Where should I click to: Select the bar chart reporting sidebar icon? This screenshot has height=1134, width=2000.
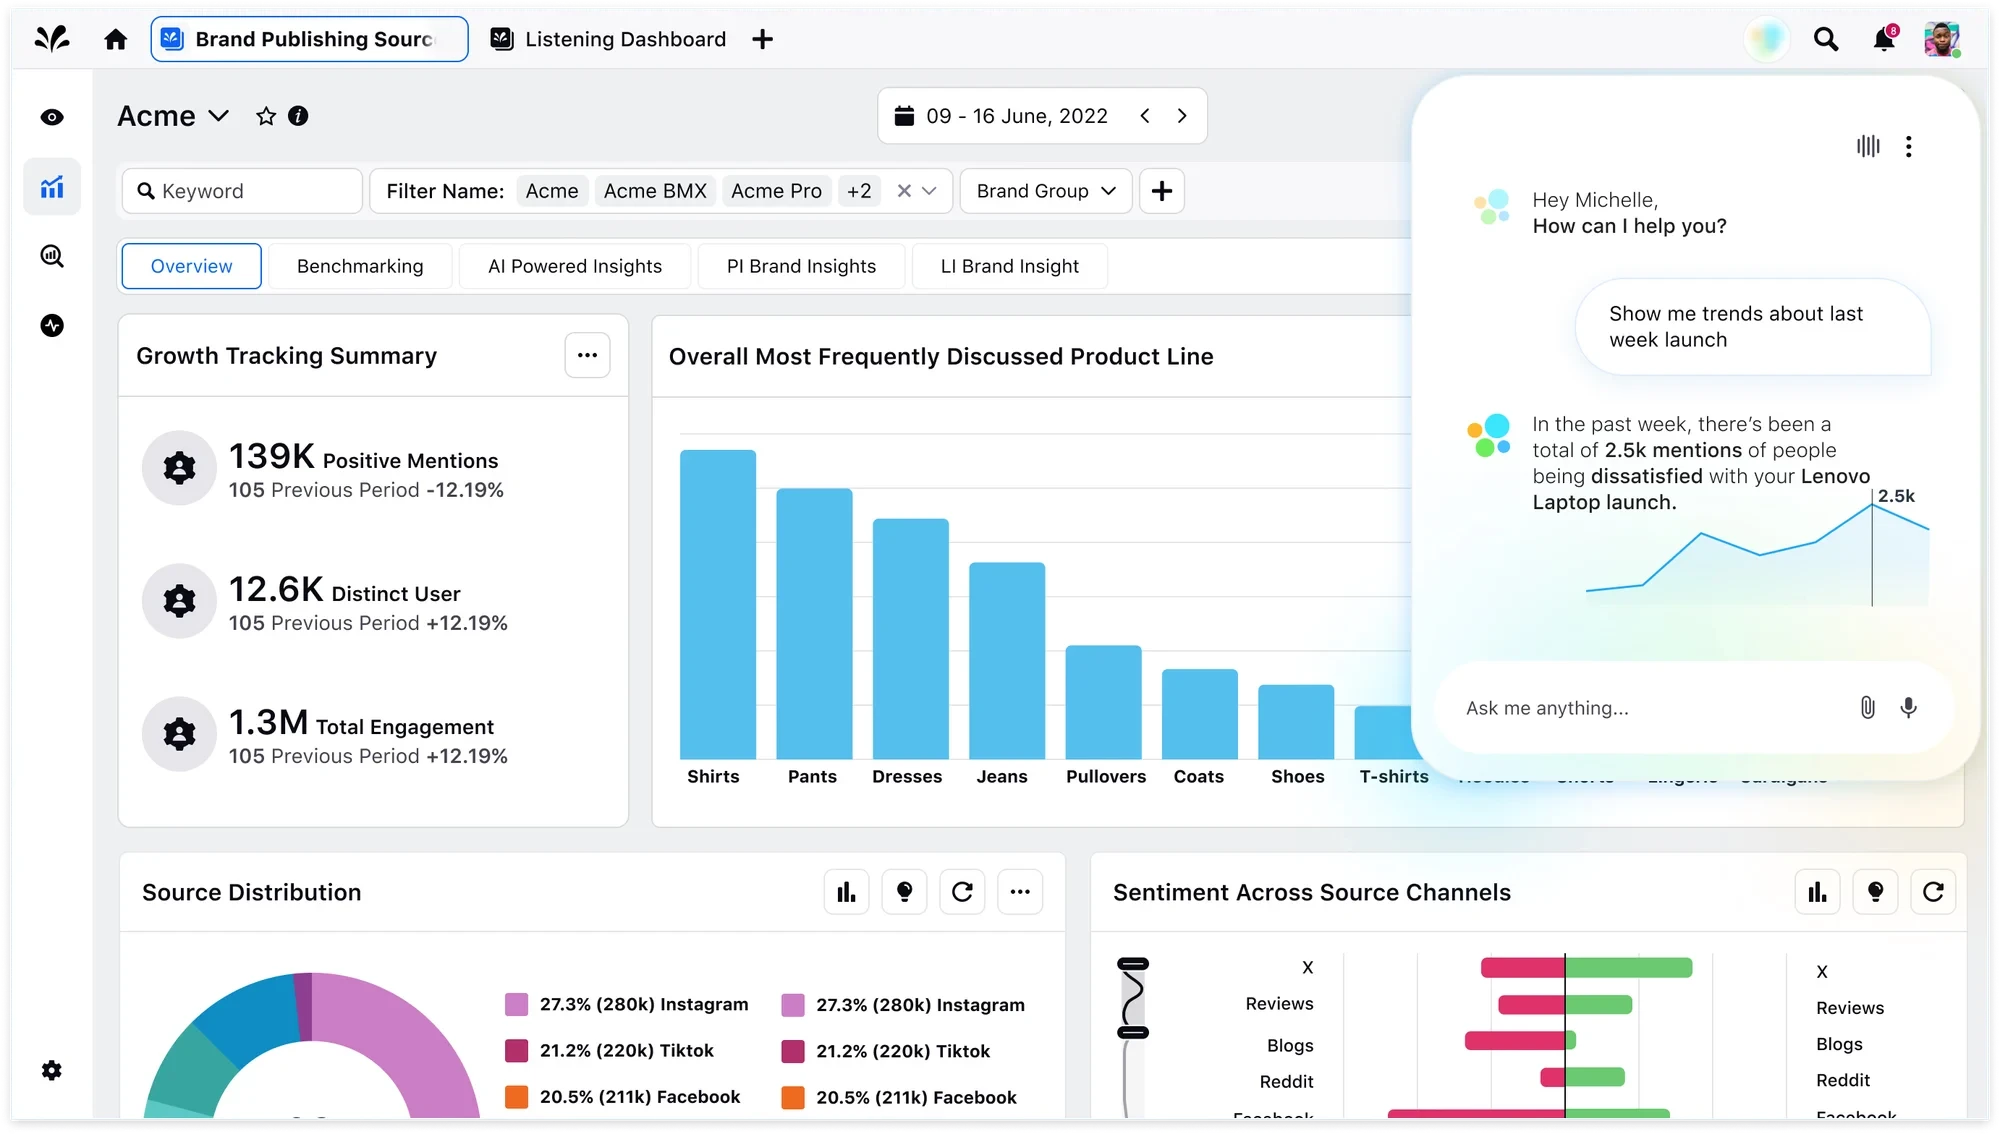click(52, 187)
